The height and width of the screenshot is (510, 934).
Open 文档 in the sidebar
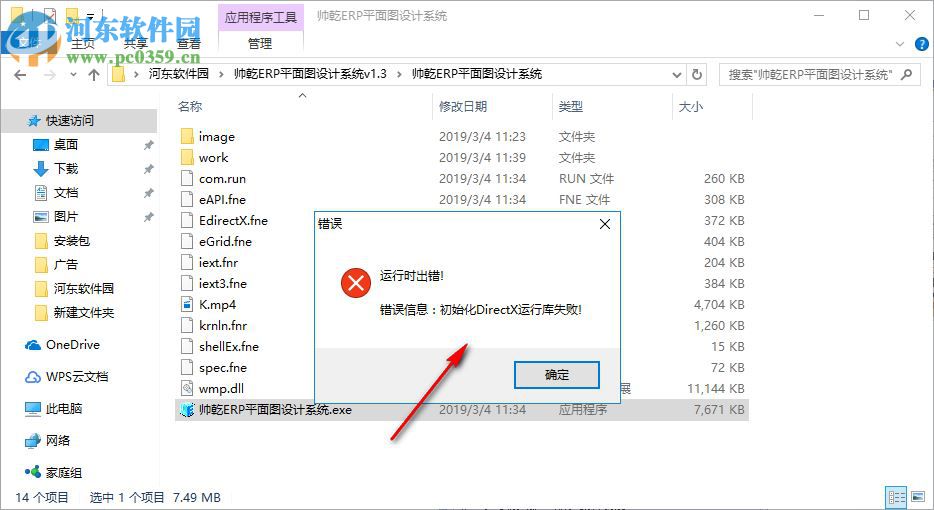[x=66, y=192]
